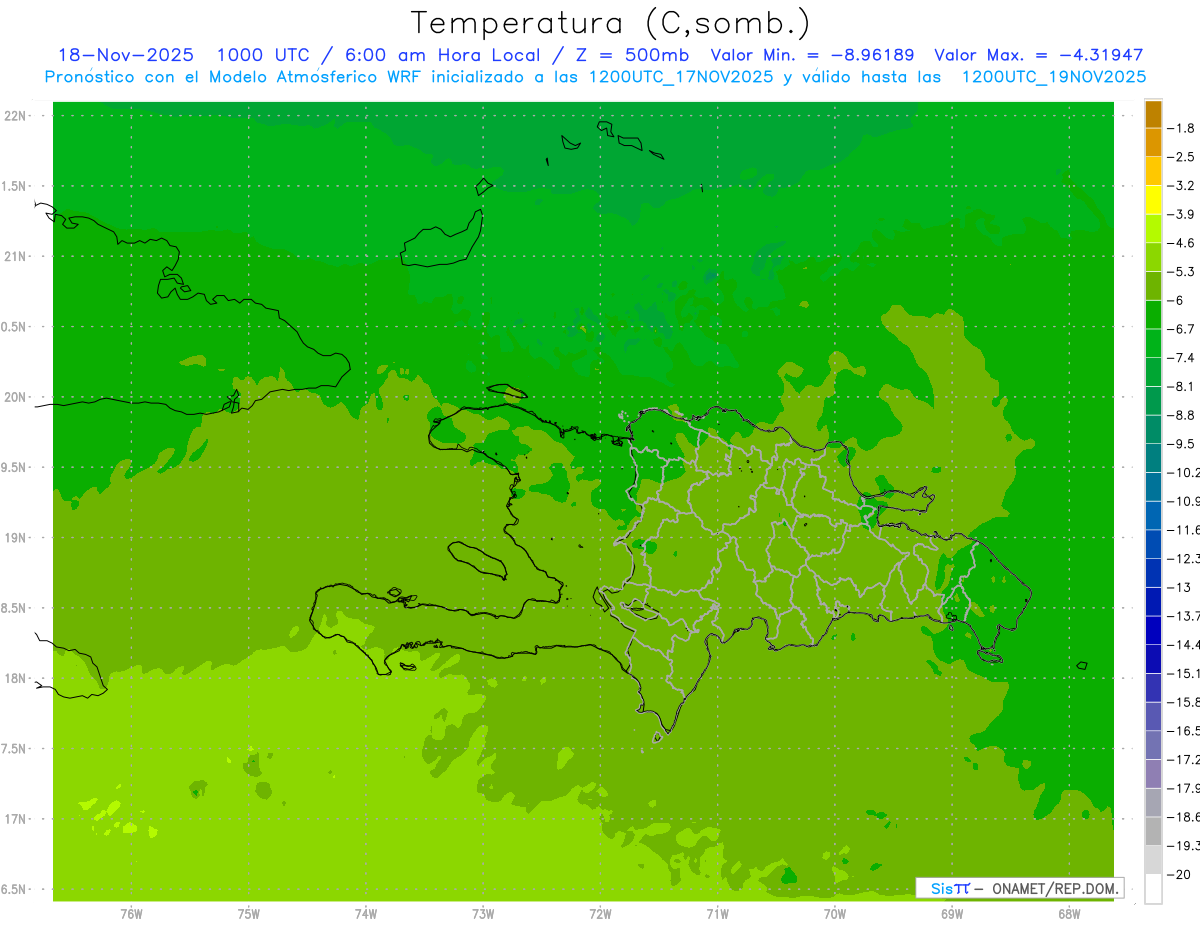Click the '-9.5' legend value
Screen dimensions: 1200x927
tap(1181, 444)
